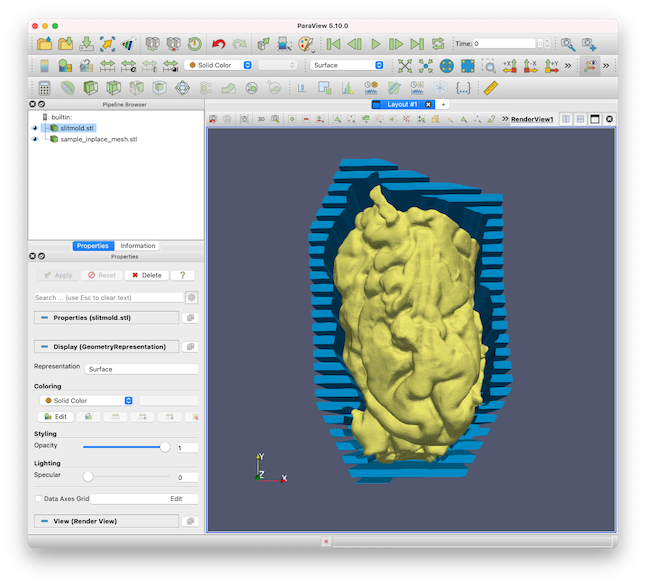Click the Python shell braces icon

(x=463, y=88)
